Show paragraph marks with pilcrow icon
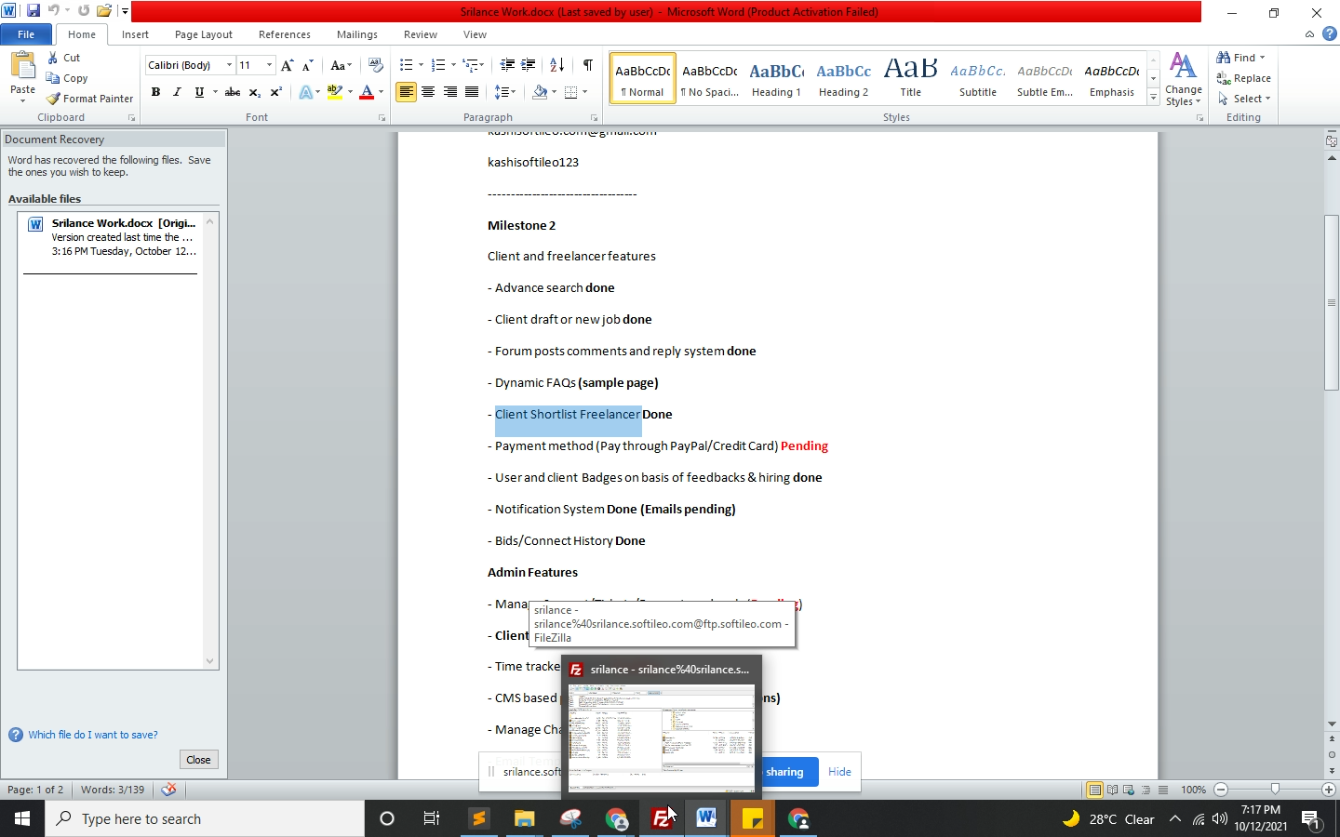This screenshot has height=837, width=1340. click(x=588, y=65)
